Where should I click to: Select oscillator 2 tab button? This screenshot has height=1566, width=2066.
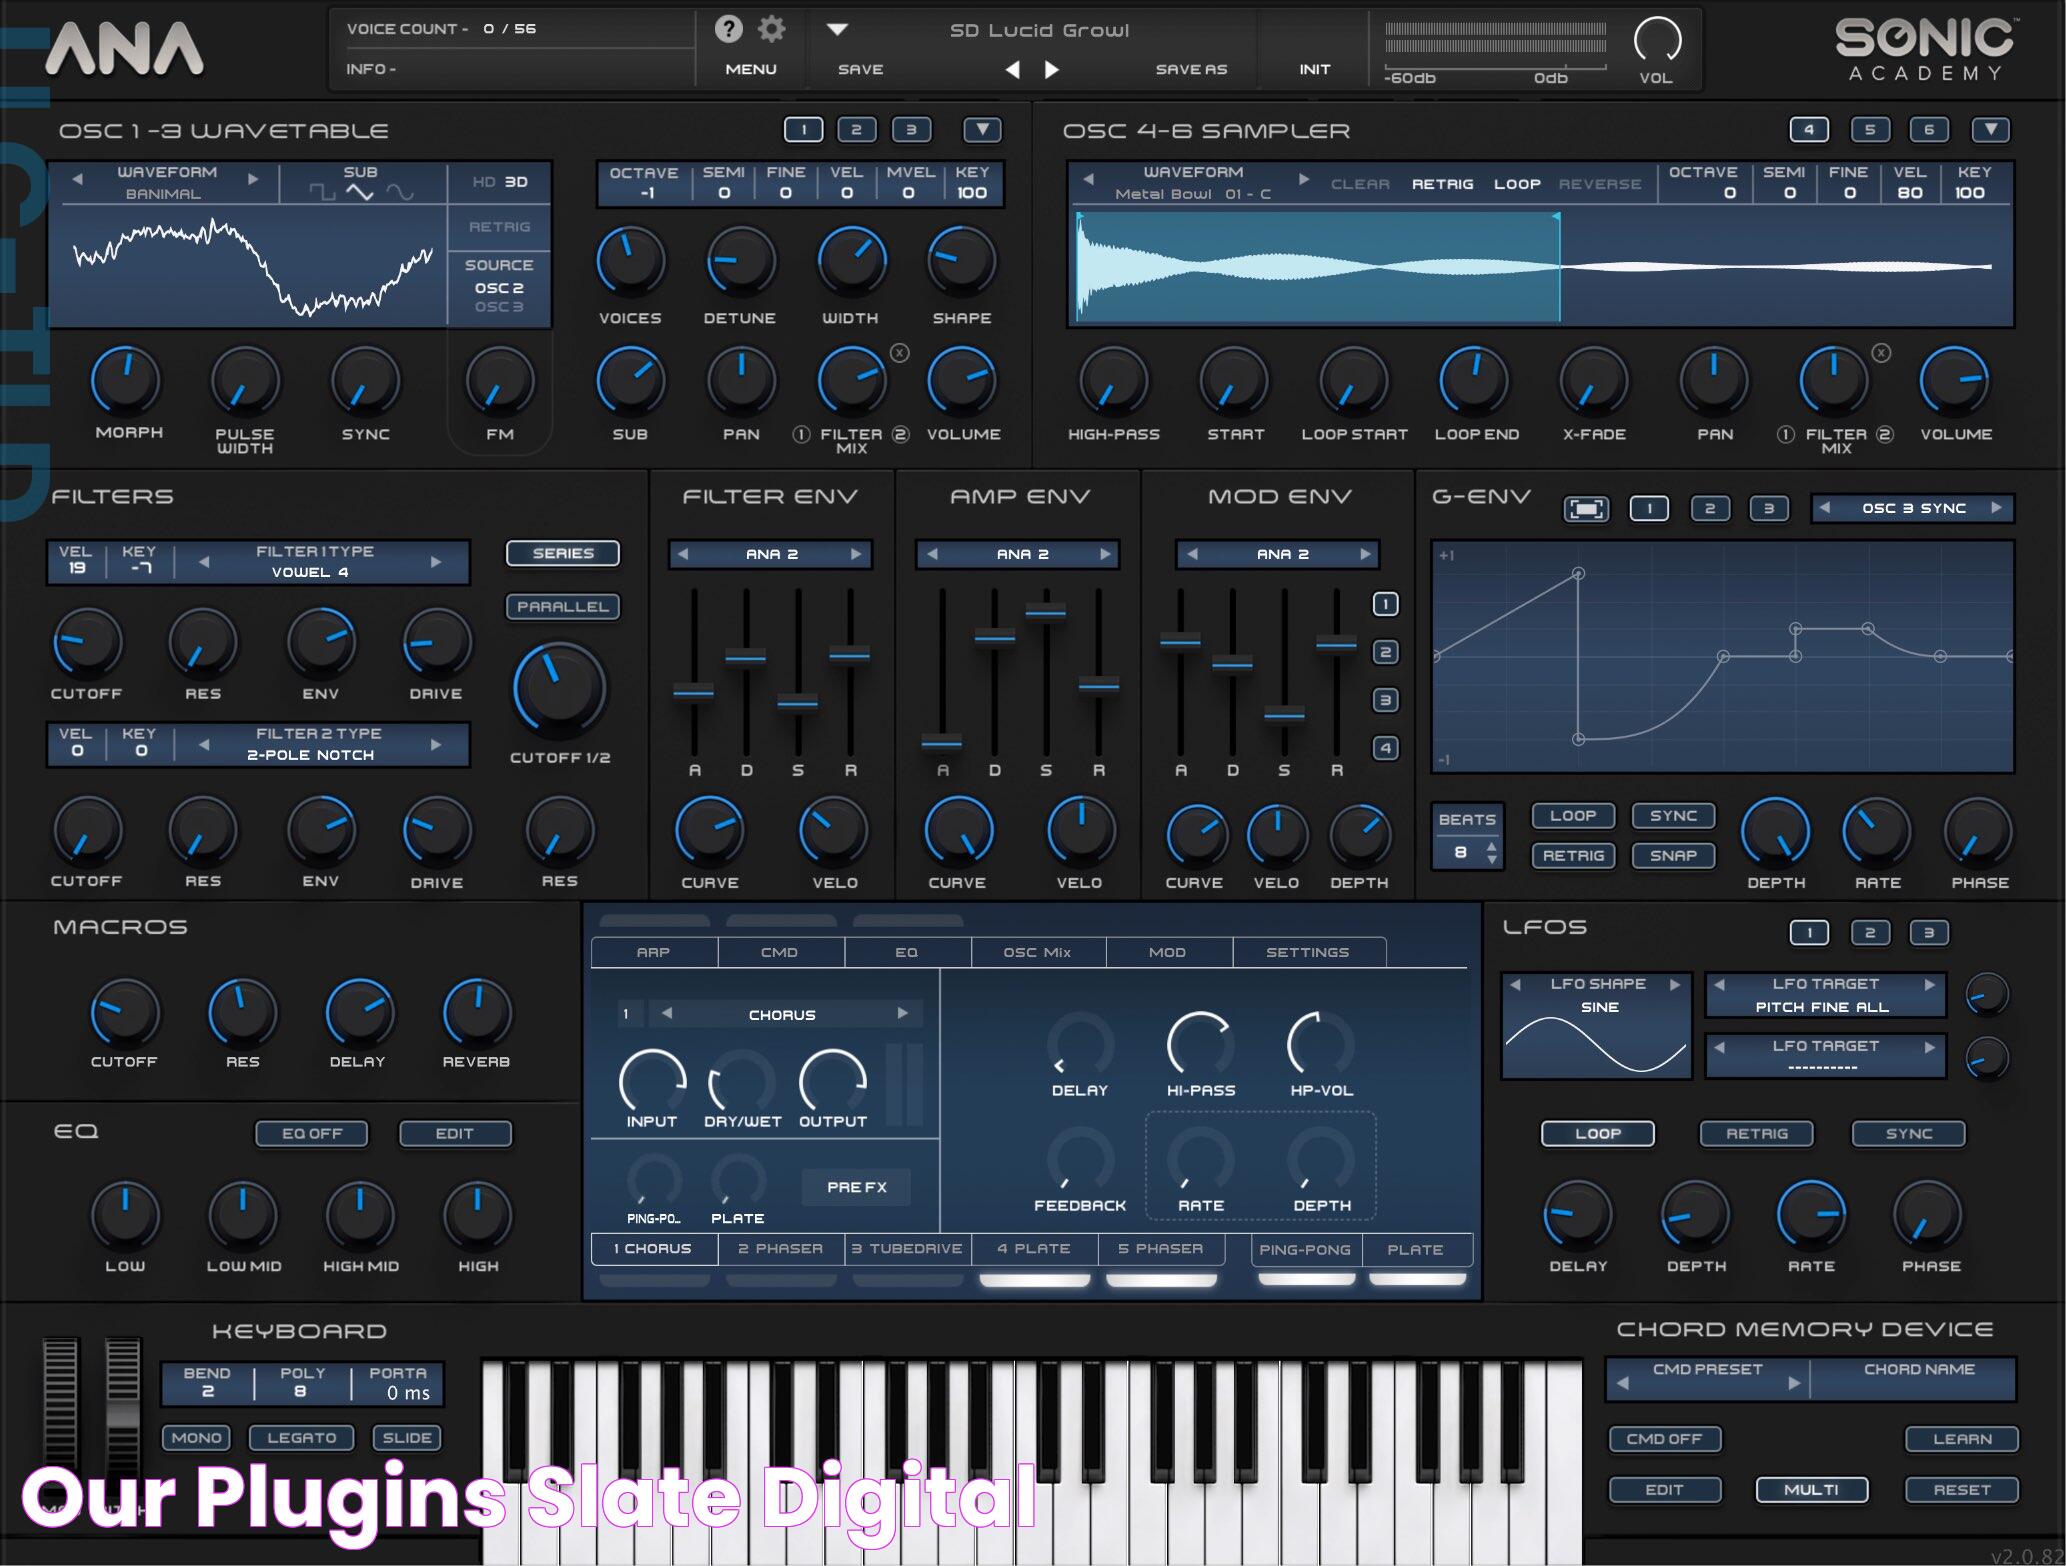(856, 129)
